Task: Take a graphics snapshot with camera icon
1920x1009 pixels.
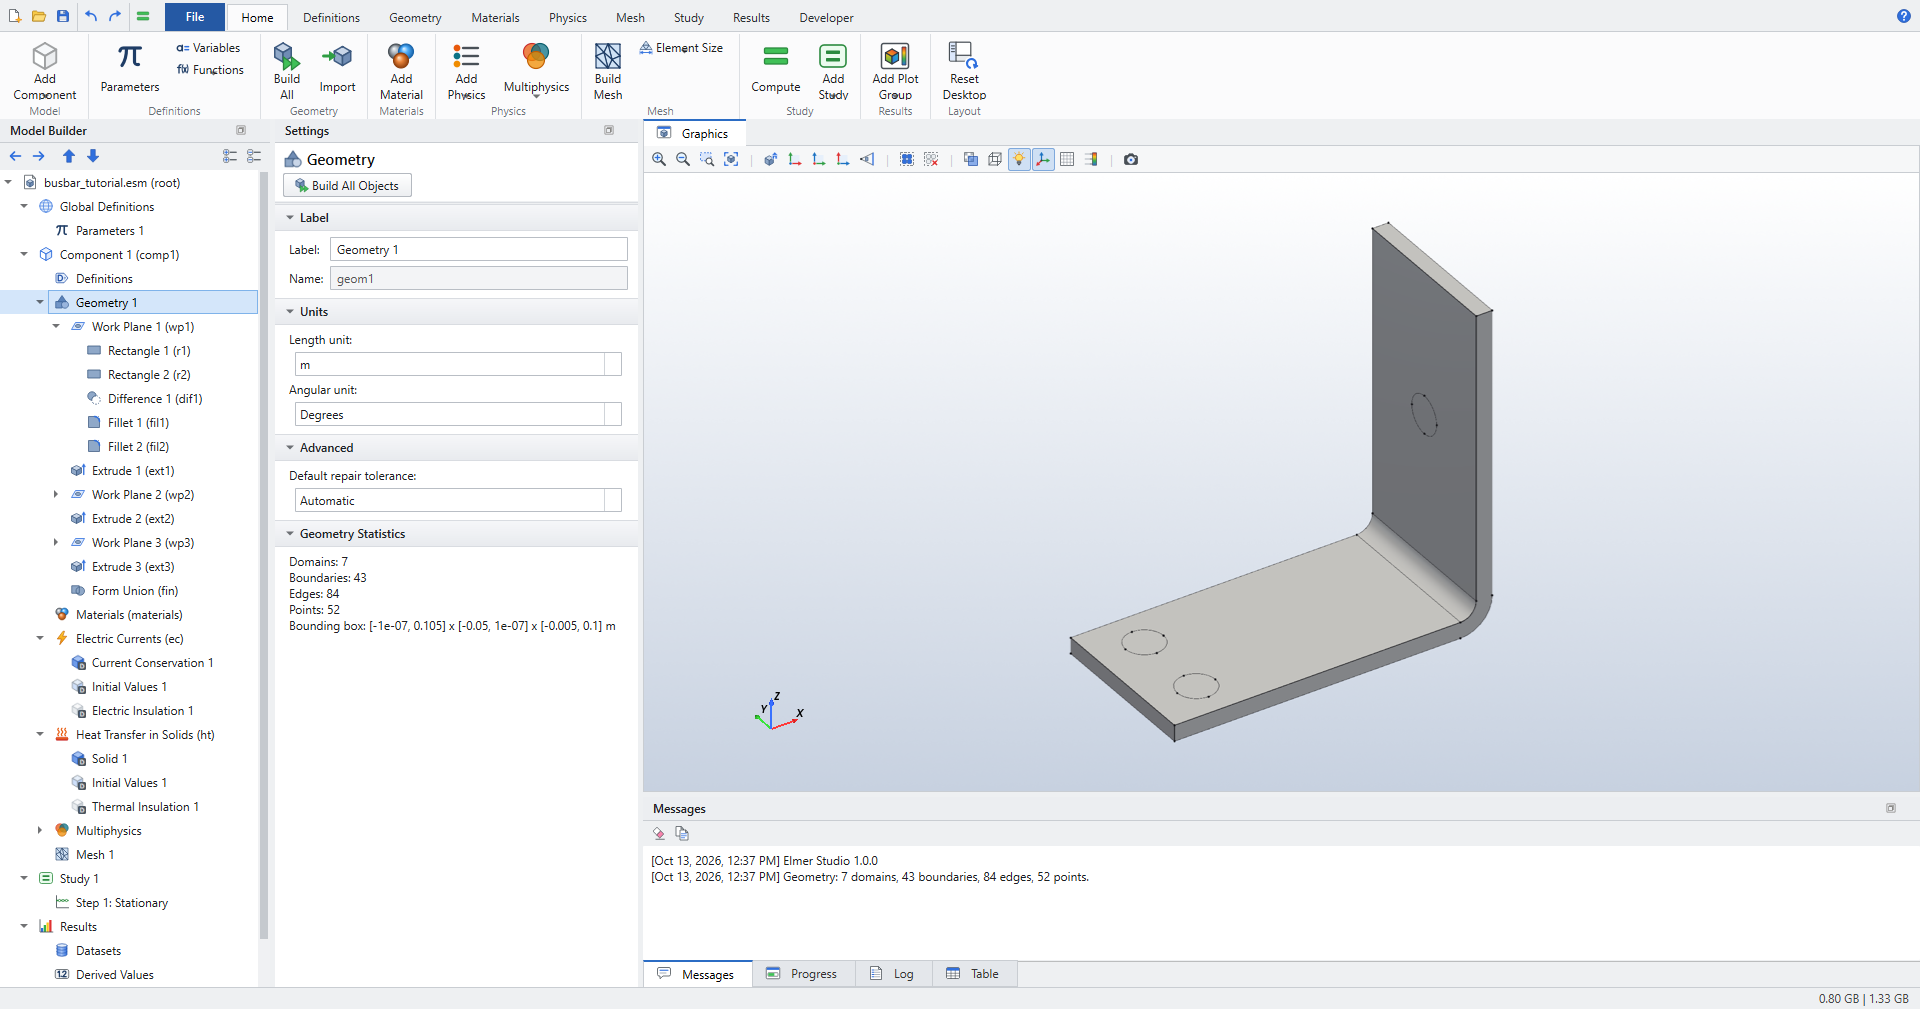Action: tap(1131, 159)
